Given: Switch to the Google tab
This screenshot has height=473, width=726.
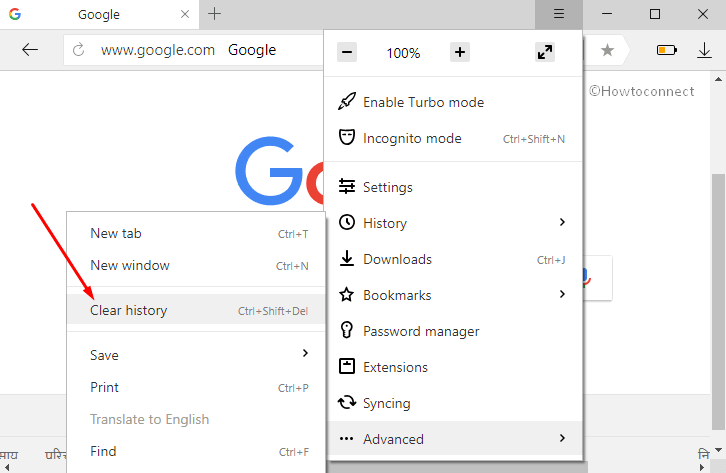Looking at the screenshot, I should point(100,14).
